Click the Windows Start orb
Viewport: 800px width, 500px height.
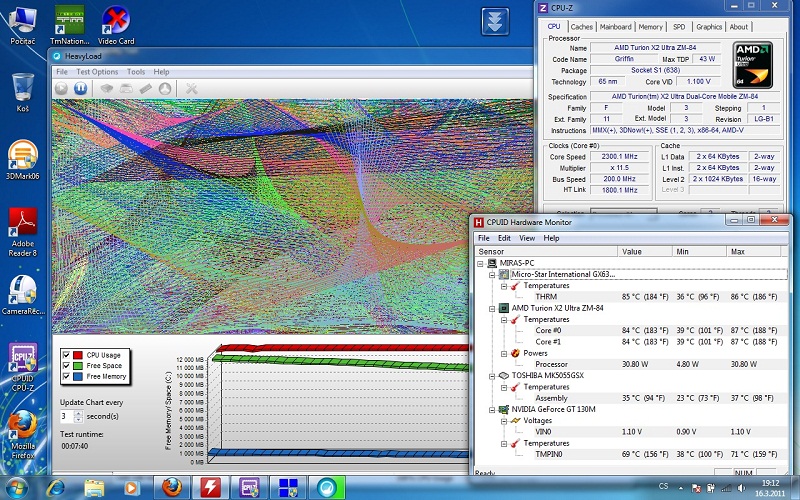pyautogui.click(x=19, y=486)
